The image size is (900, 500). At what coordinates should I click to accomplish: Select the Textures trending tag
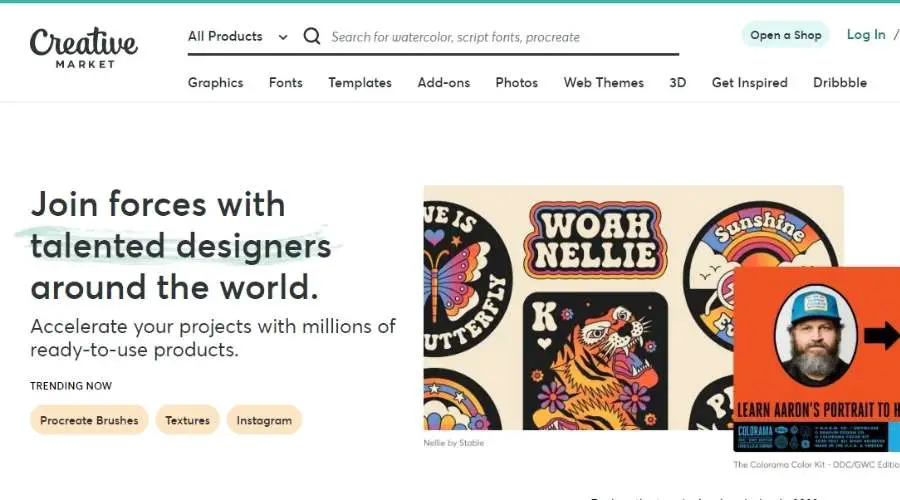(188, 420)
